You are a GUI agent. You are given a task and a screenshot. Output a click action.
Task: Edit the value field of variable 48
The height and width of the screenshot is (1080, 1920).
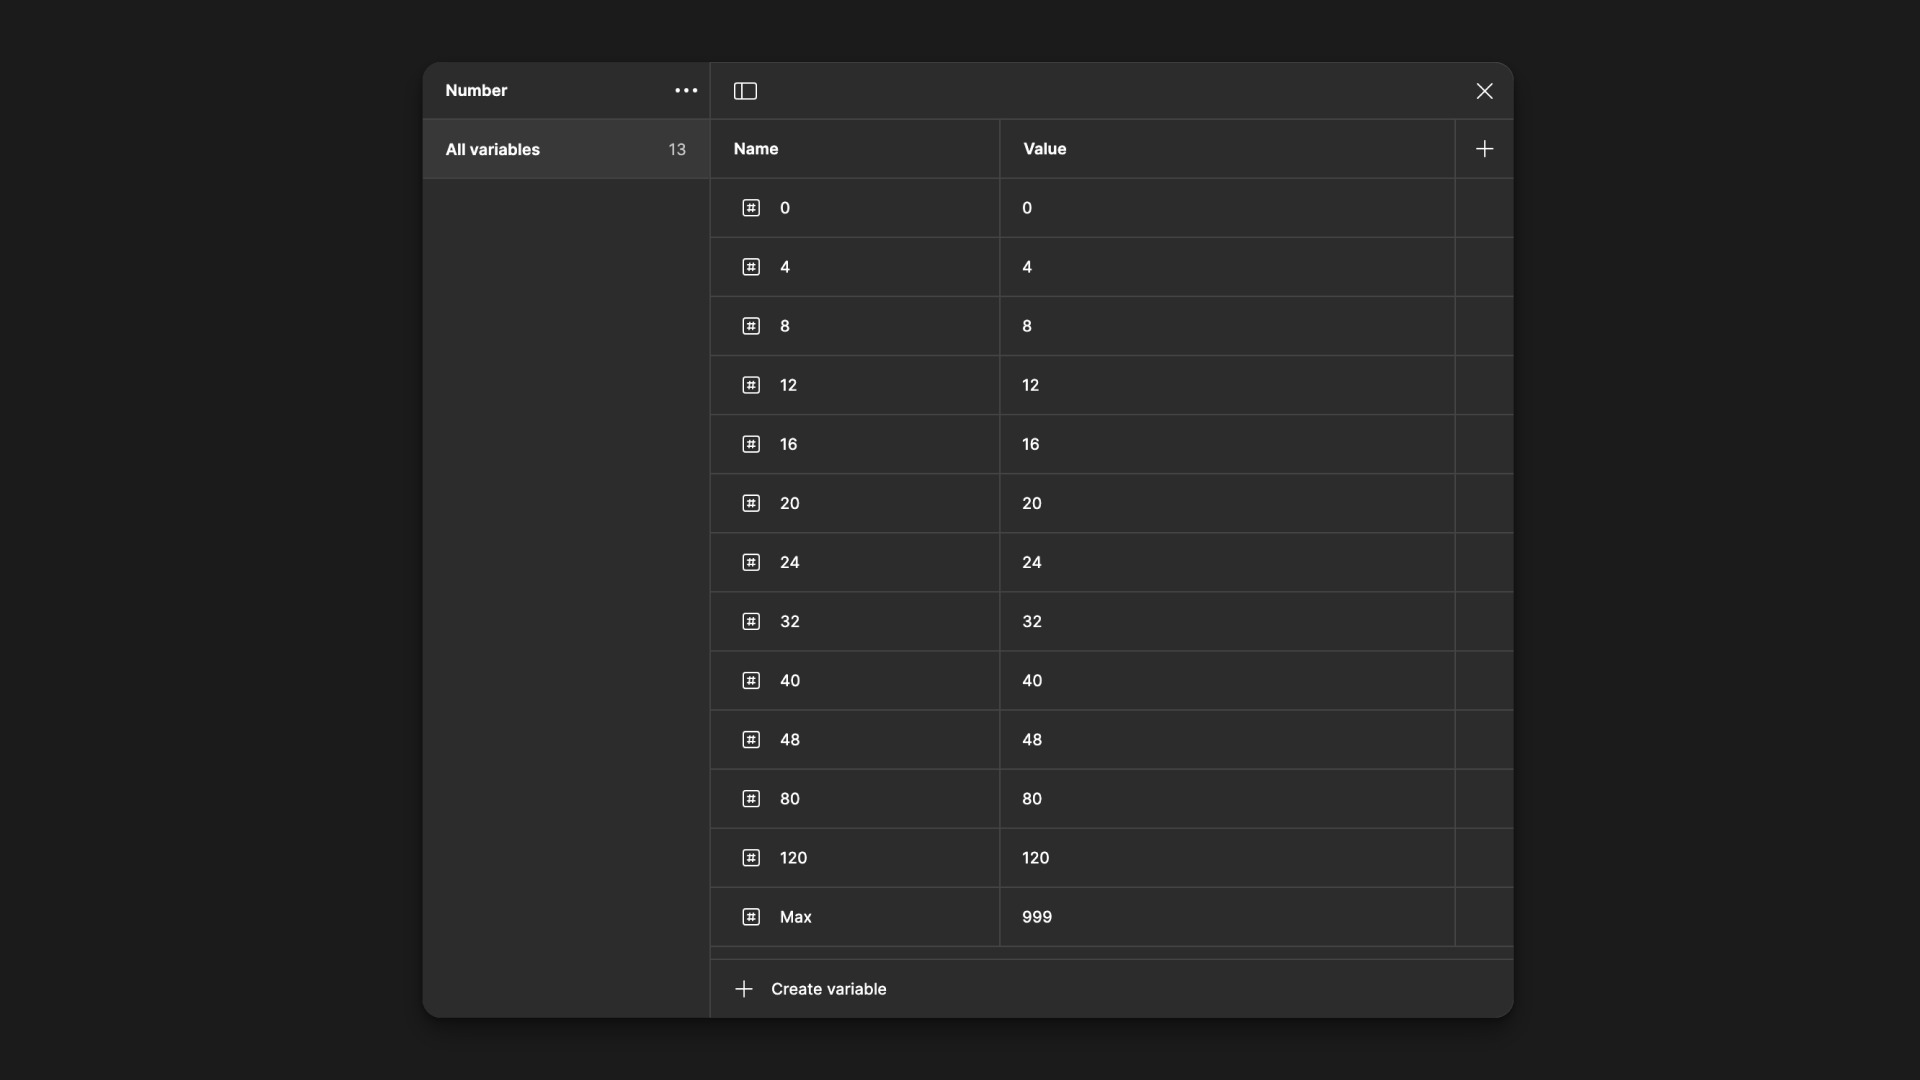1227,739
